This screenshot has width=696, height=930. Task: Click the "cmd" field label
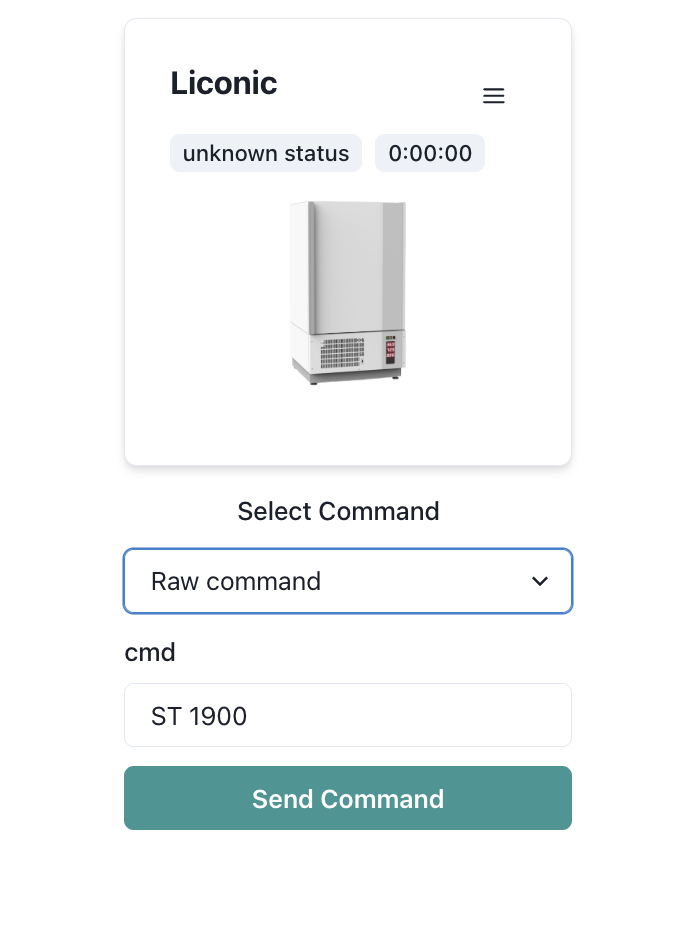(x=150, y=652)
